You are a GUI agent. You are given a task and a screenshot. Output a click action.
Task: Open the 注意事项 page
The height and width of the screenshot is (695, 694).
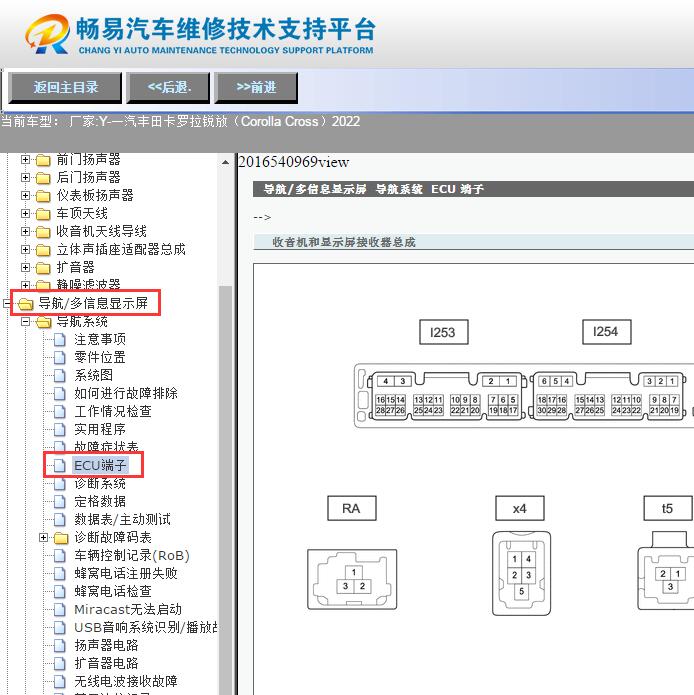(x=100, y=340)
